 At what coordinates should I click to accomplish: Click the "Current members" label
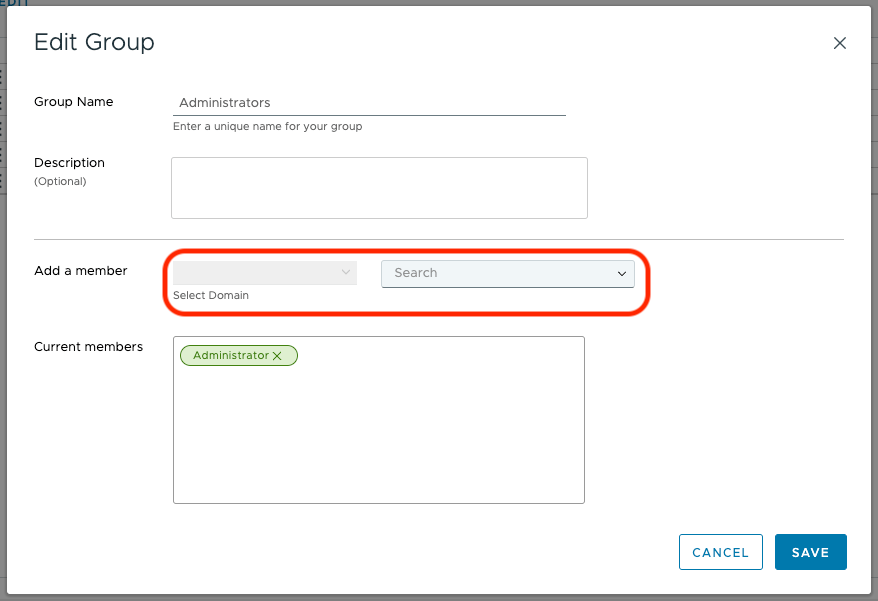point(88,347)
